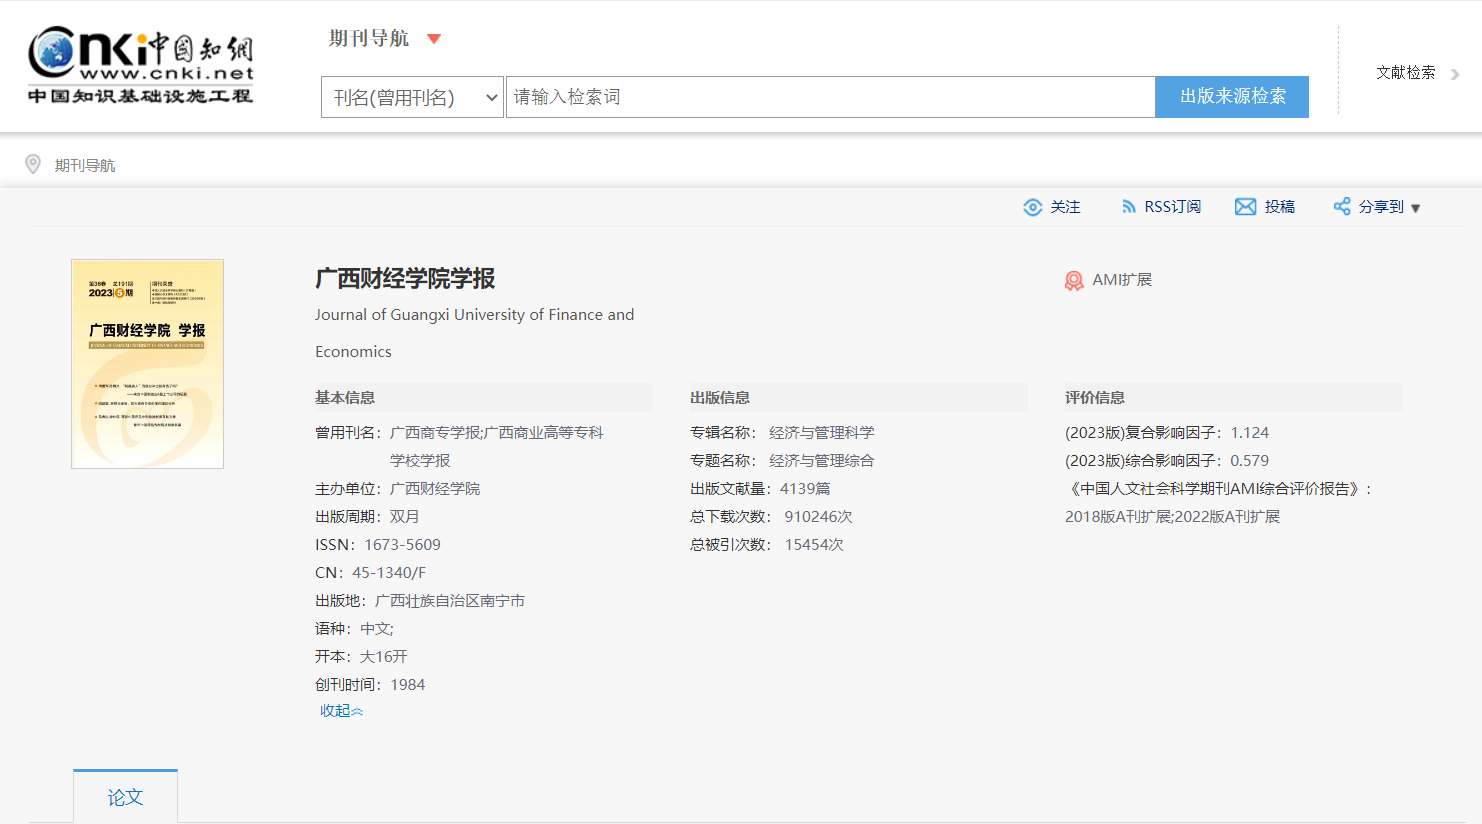Click the 专题名称 value 经济与管理综合
The height and width of the screenshot is (824, 1482).
click(x=822, y=461)
